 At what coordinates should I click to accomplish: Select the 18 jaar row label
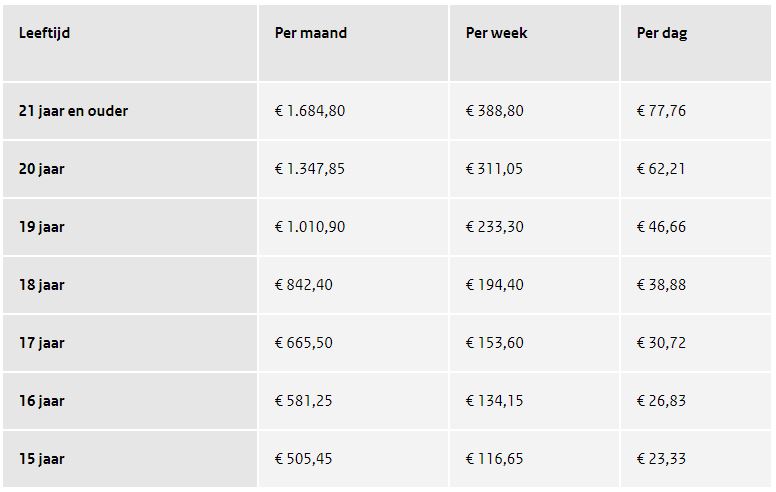pyautogui.click(x=42, y=285)
